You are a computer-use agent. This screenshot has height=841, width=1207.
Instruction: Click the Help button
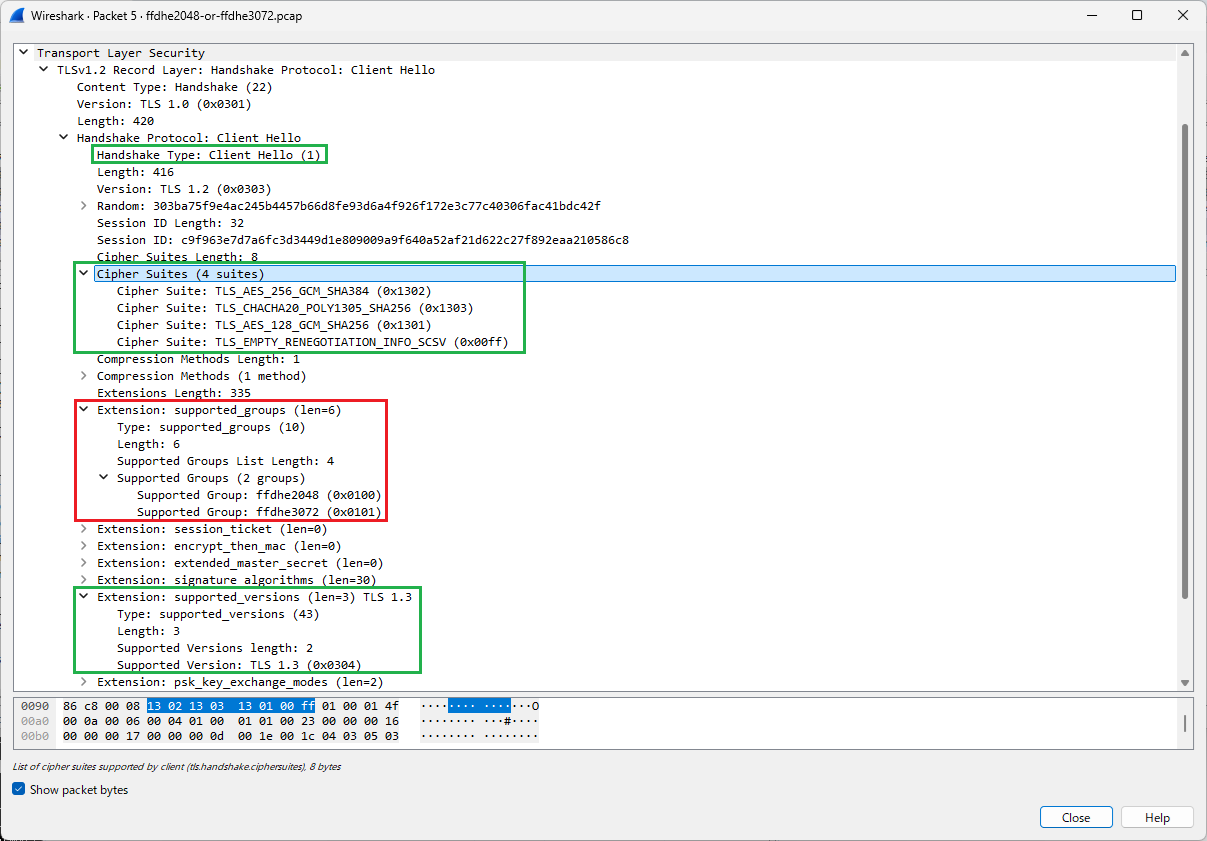pyautogui.click(x=1157, y=817)
